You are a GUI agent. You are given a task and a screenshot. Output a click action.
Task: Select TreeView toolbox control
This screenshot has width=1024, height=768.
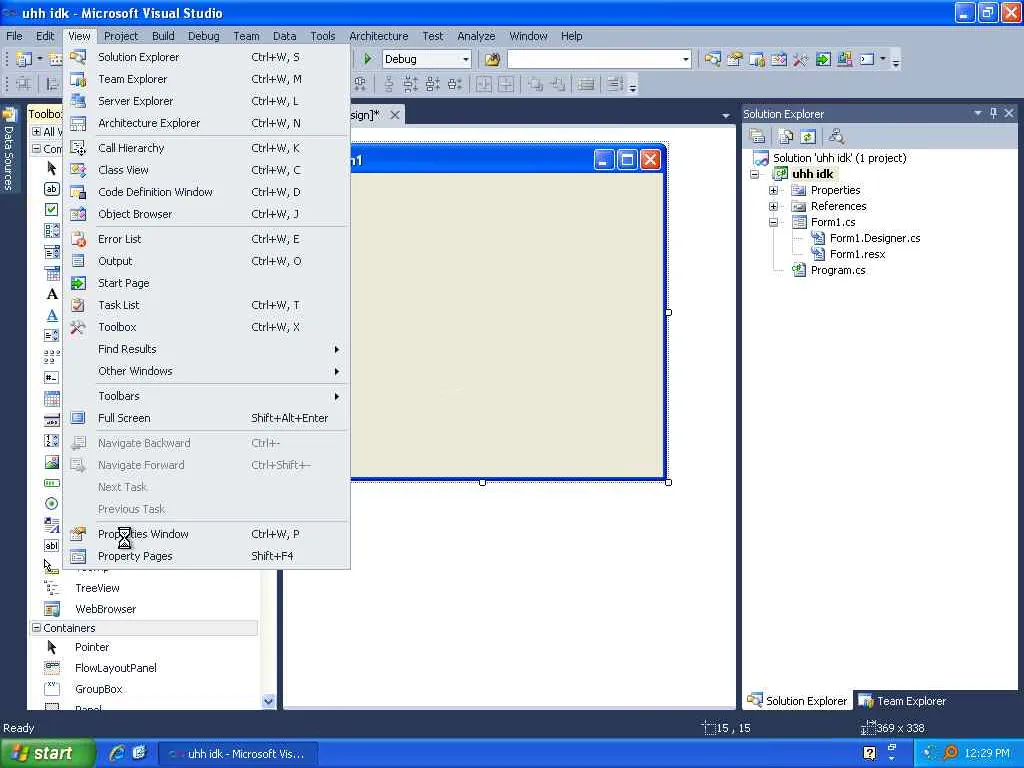coord(97,588)
